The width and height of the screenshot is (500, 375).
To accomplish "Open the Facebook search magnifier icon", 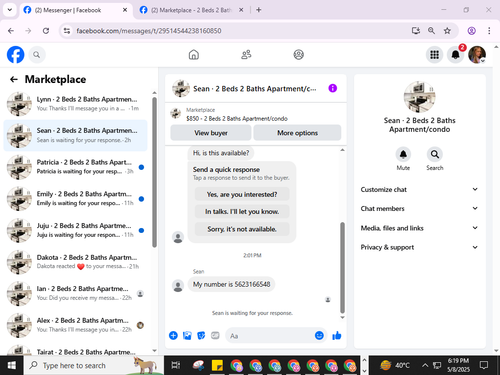I will click(37, 55).
